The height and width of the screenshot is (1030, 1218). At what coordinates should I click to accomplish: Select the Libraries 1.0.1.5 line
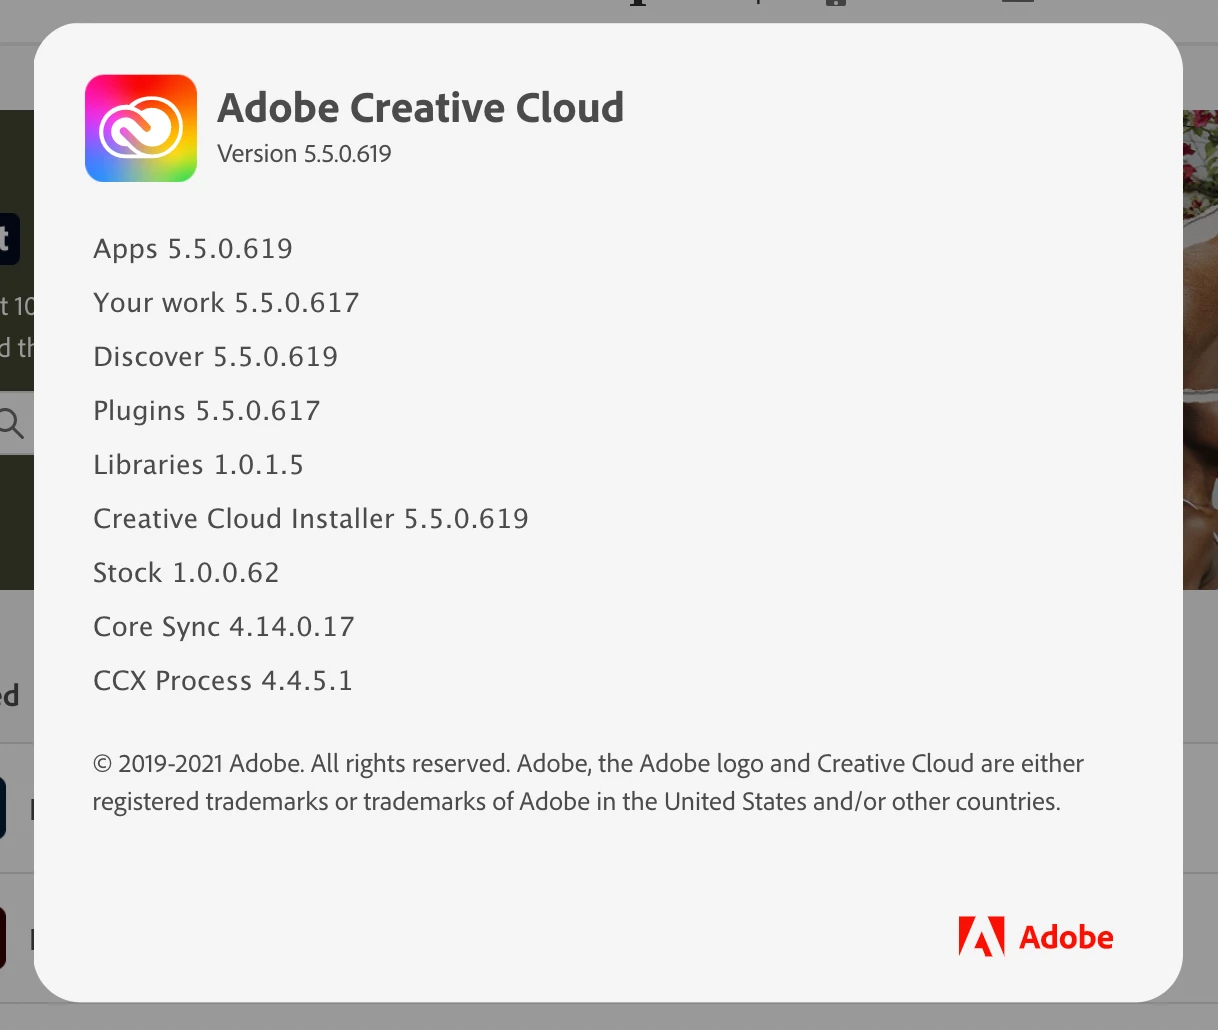(198, 465)
